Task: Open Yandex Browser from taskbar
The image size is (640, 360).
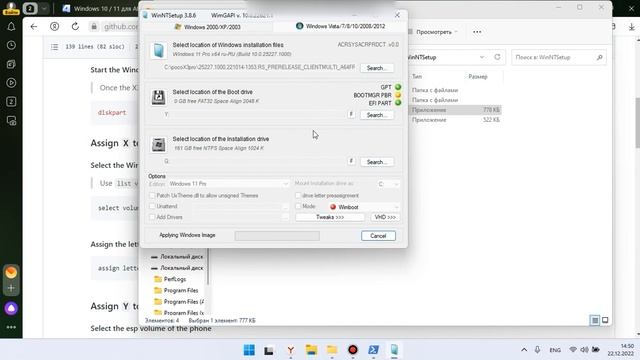Action: pos(291,350)
